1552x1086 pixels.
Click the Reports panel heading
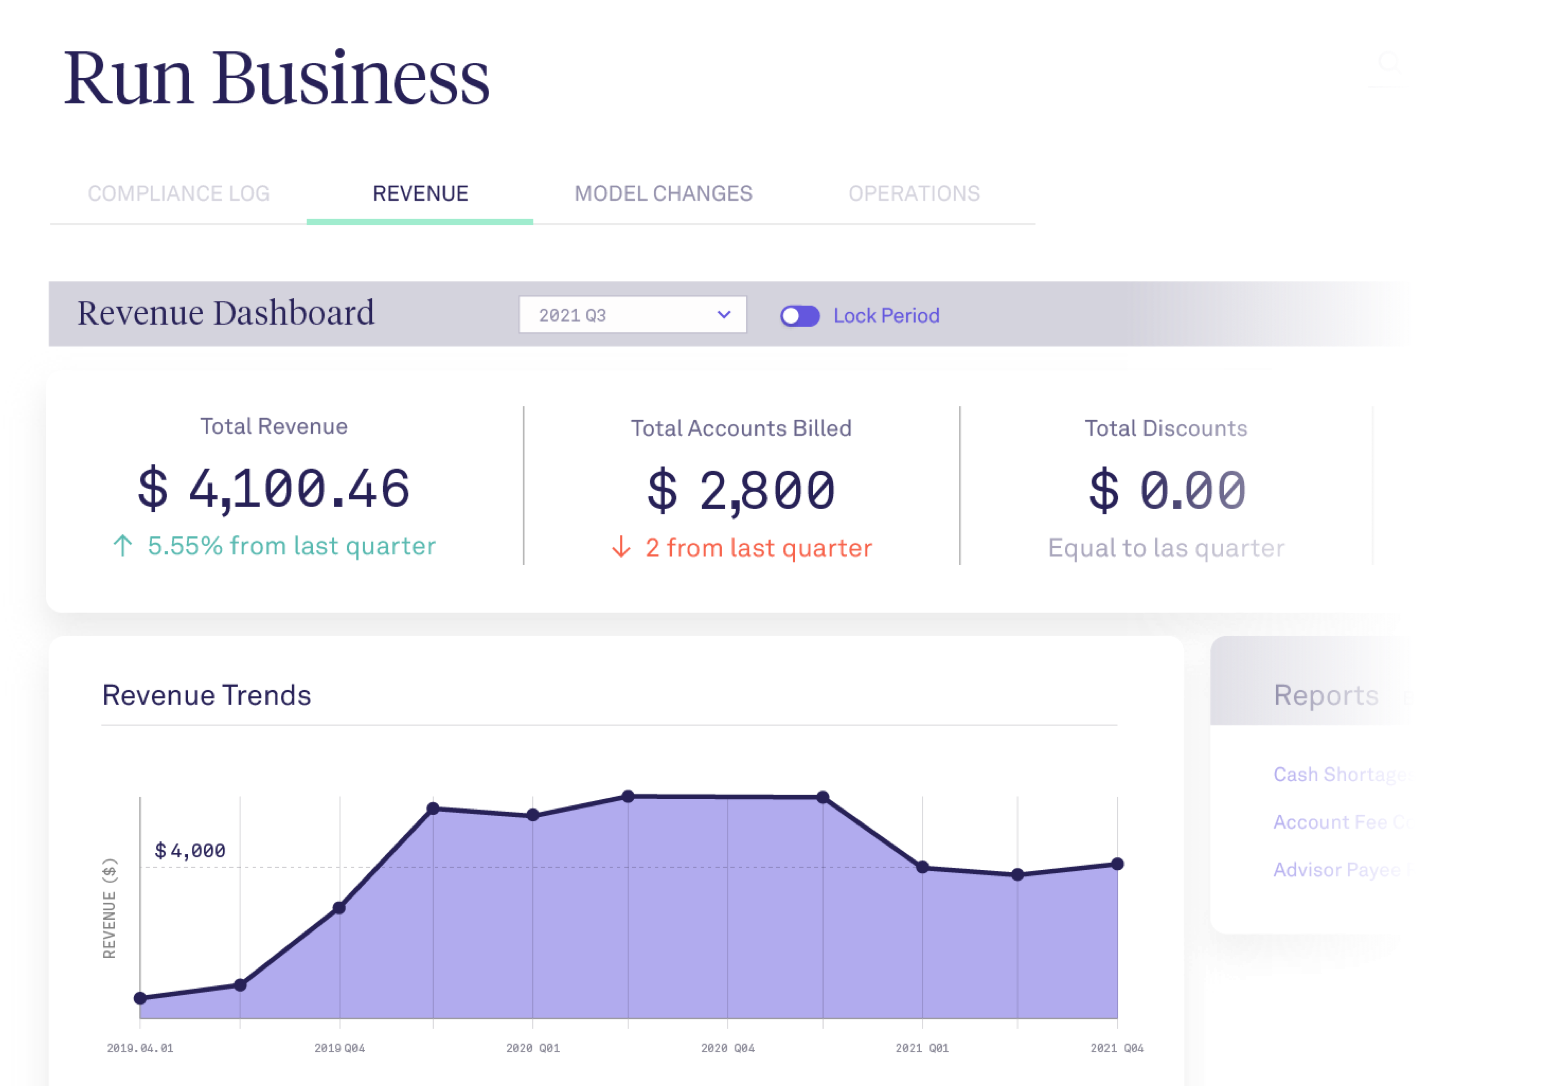(x=1325, y=695)
